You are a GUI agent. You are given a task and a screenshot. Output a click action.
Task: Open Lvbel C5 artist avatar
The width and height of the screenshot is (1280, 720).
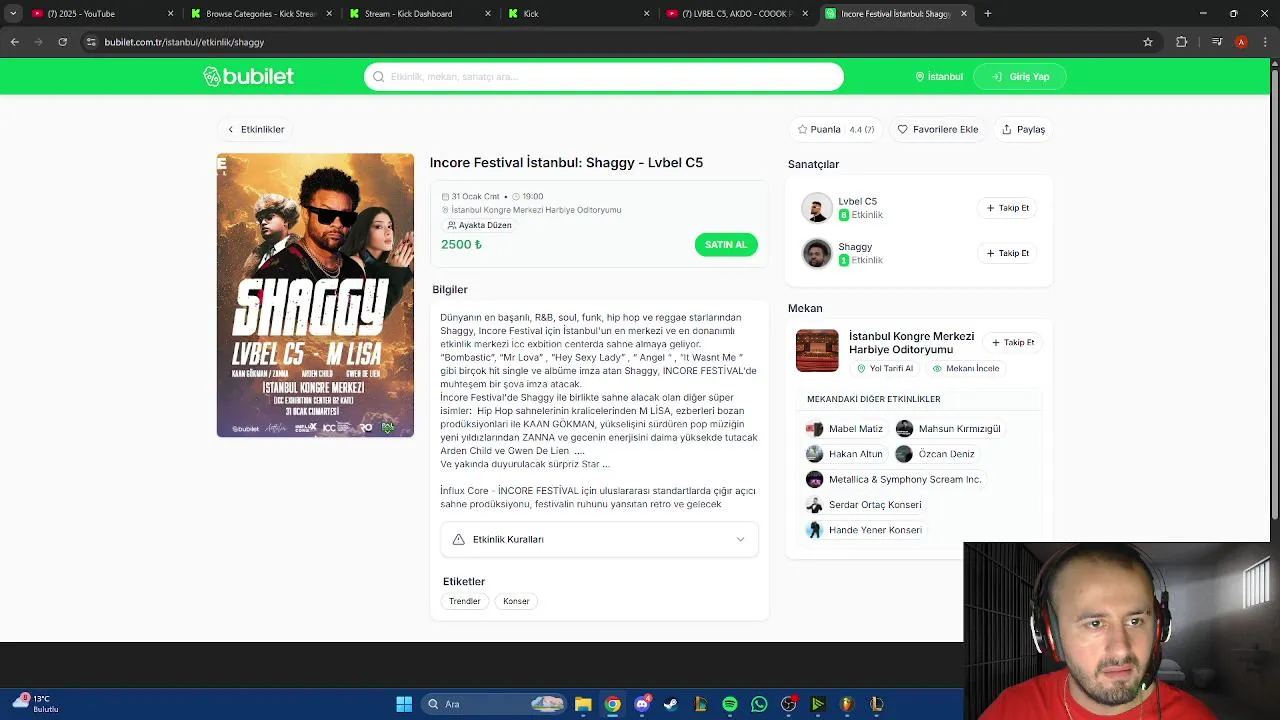pos(817,208)
